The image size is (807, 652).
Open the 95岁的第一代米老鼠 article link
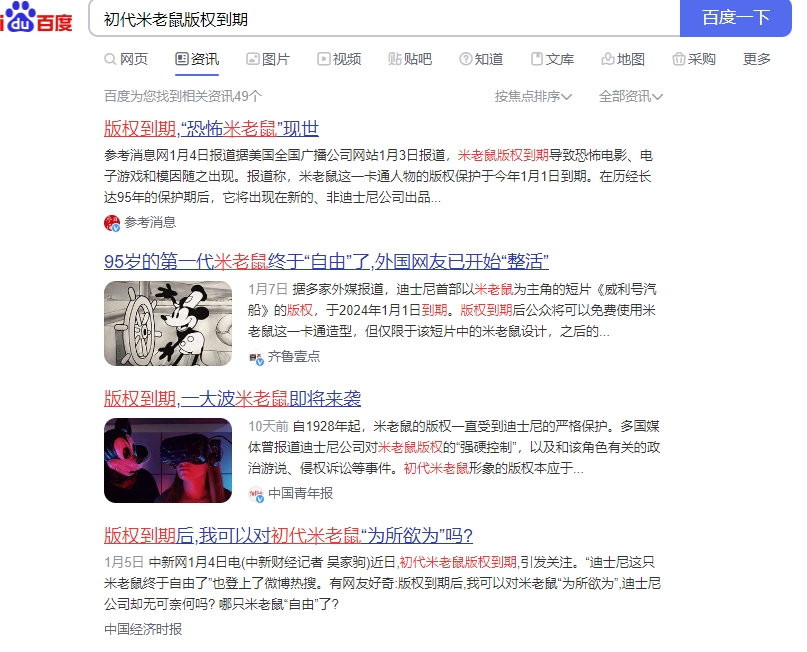[326, 261]
